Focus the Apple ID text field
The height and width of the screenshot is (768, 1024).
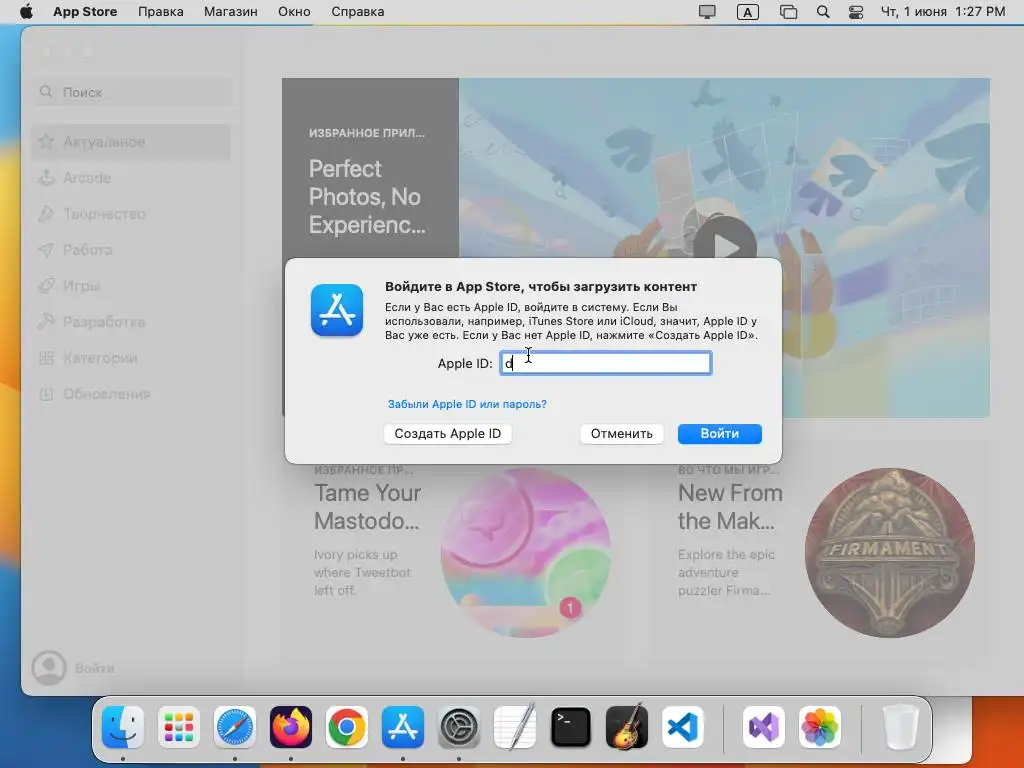[x=606, y=363]
